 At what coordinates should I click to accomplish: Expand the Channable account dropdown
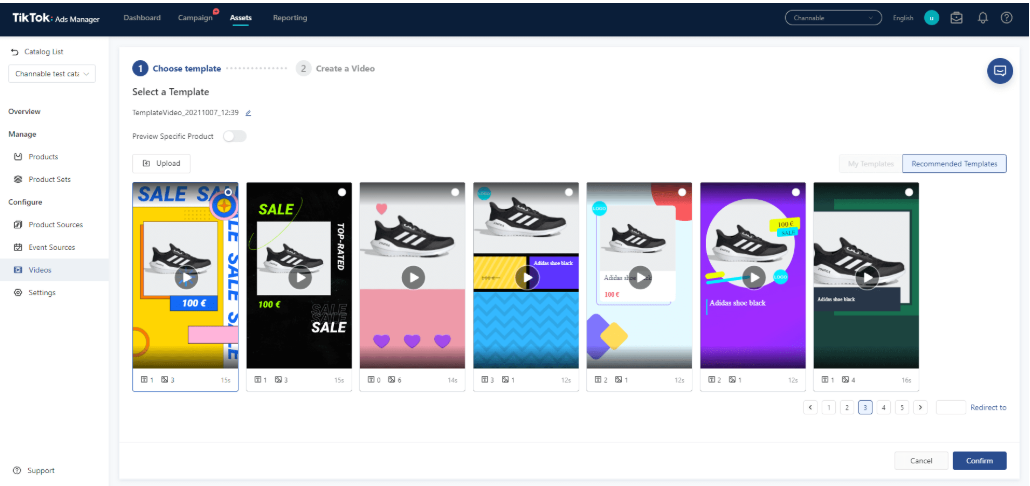pos(833,18)
